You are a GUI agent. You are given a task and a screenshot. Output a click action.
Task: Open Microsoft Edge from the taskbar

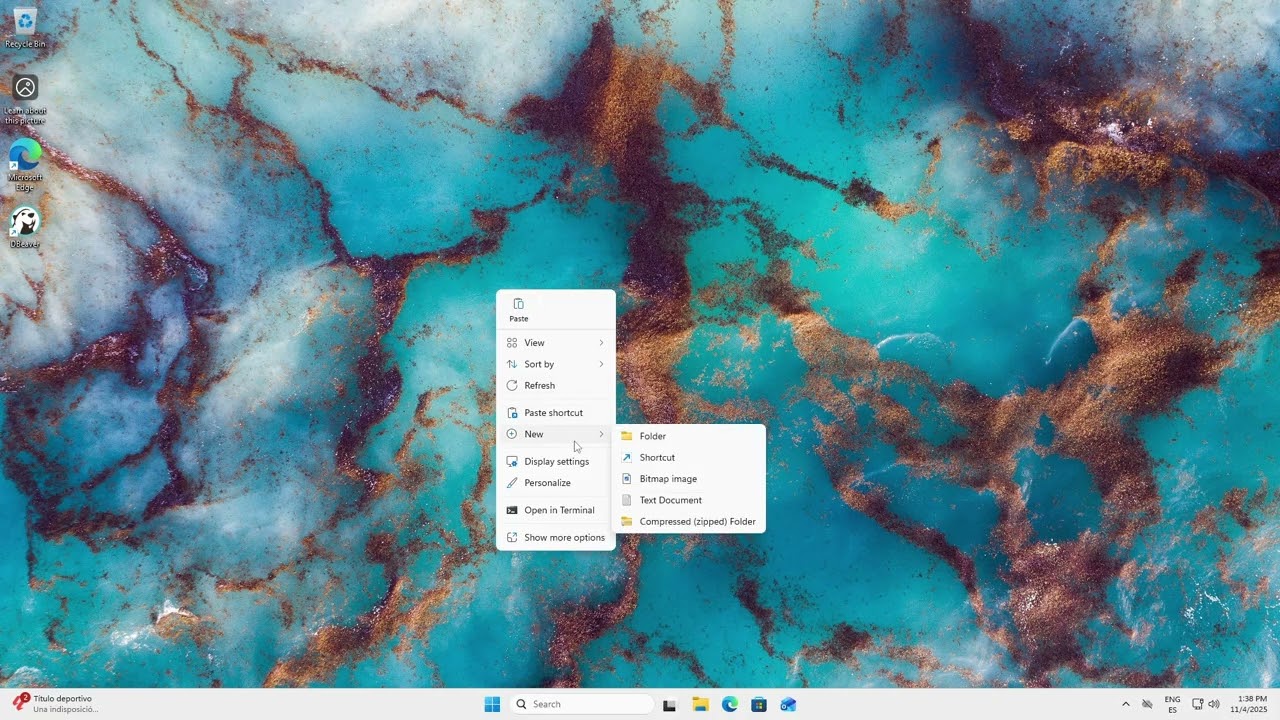pyautogui.click(x=730, y=704)
